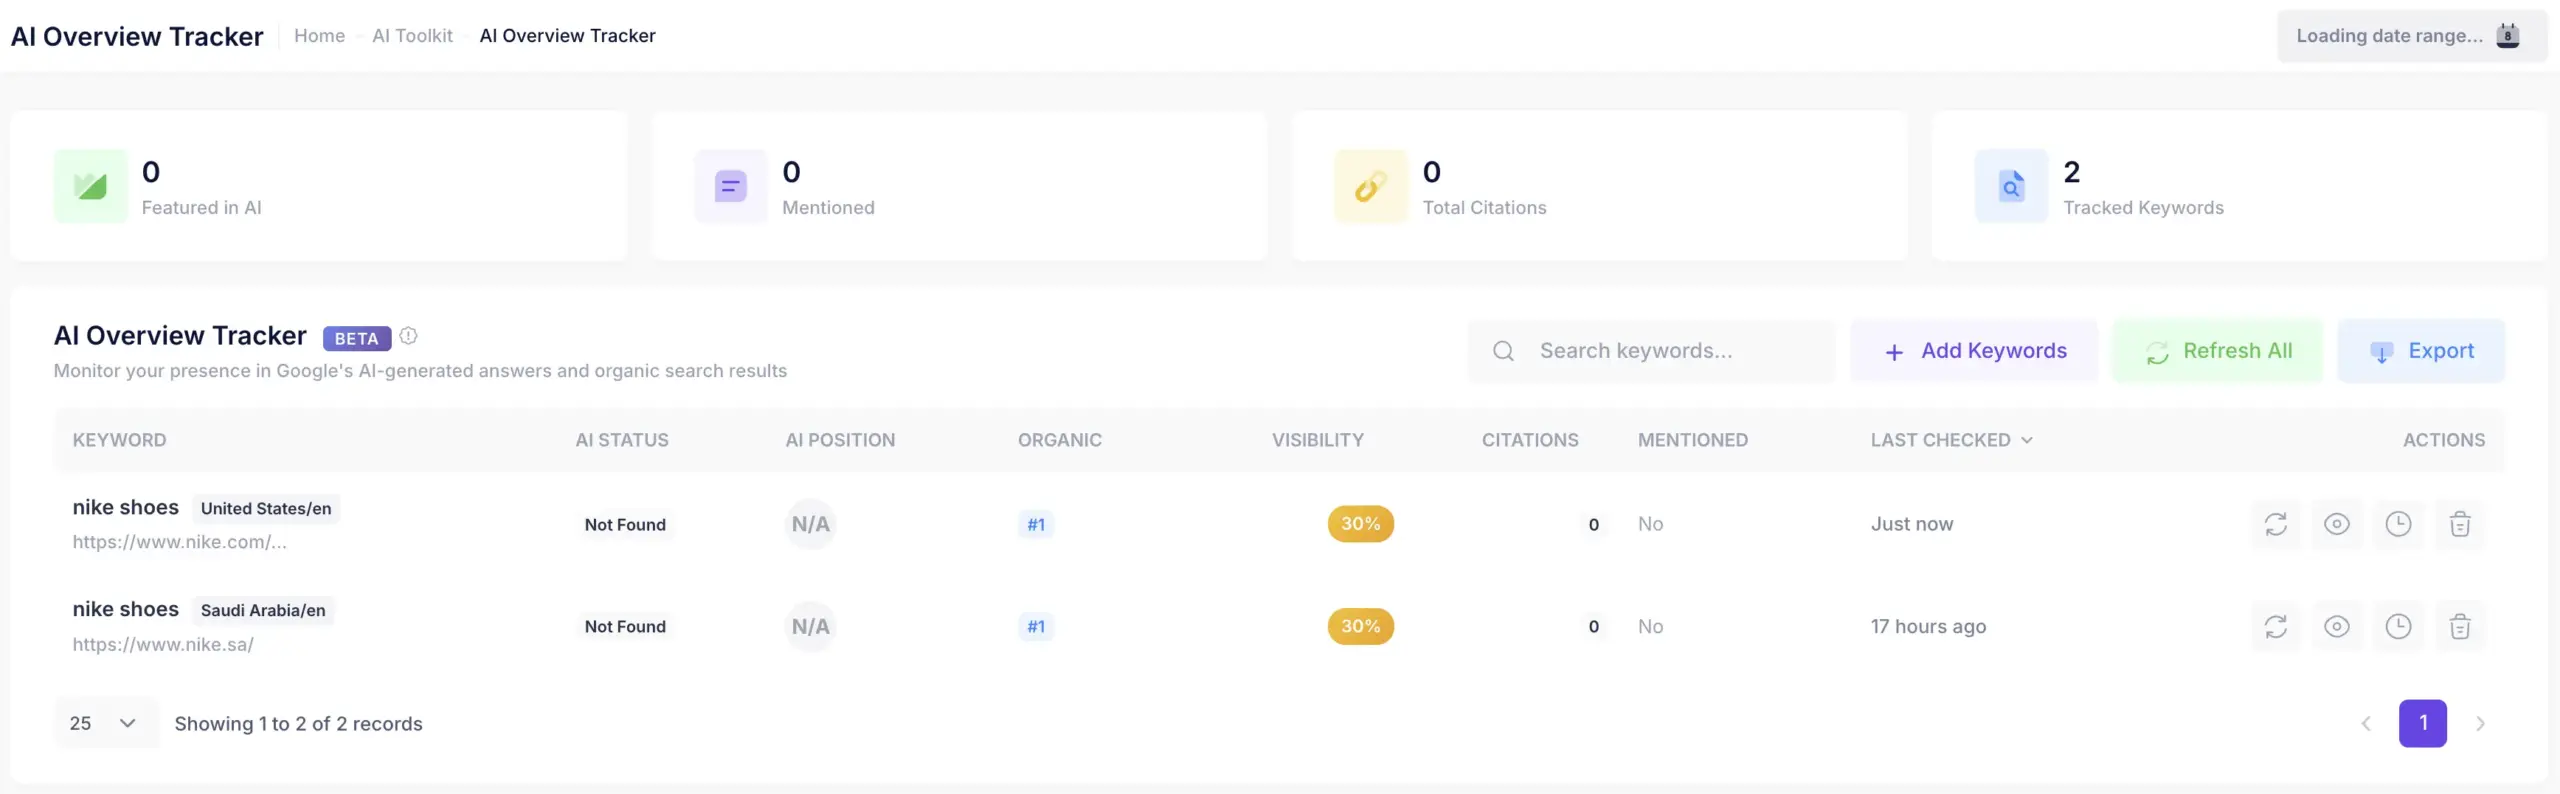2560x794 pixels.
Task: Click the Visibility column header
Action: tap(1317, 440)
